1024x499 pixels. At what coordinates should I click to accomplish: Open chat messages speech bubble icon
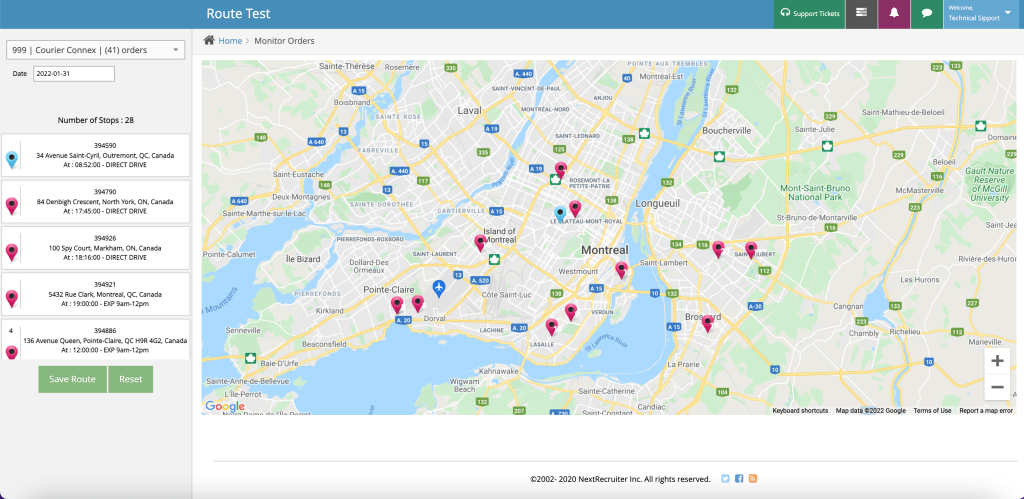[927, 14]
